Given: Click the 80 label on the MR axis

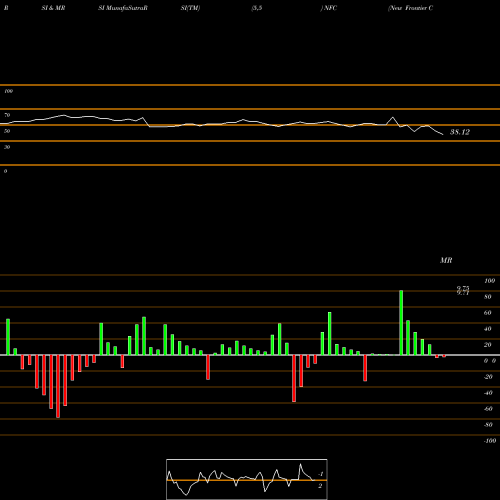Looking at the screenshot, I should pos(488,297).
